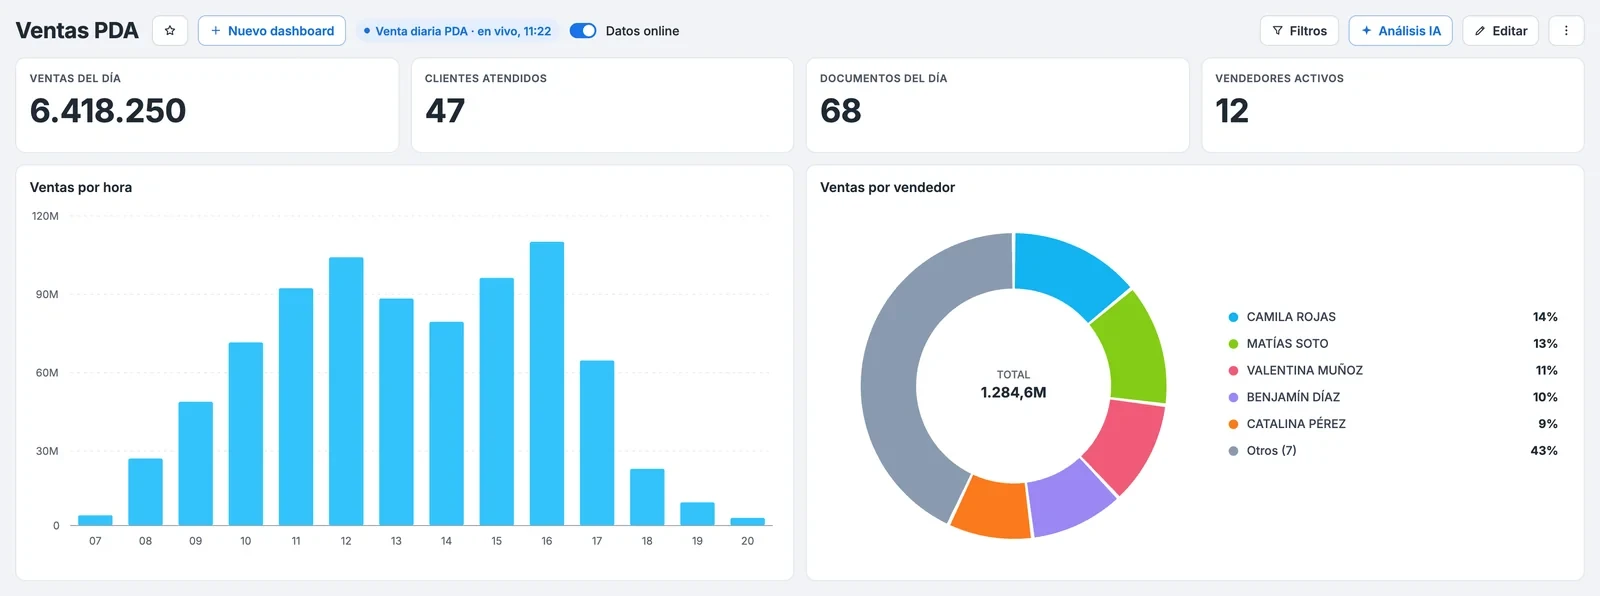This screenshot has width=1600, height=596.
Task: Click the TOTAL 1.284,6M donut center
Action: pyautogui.click(x=1013, y=385)
